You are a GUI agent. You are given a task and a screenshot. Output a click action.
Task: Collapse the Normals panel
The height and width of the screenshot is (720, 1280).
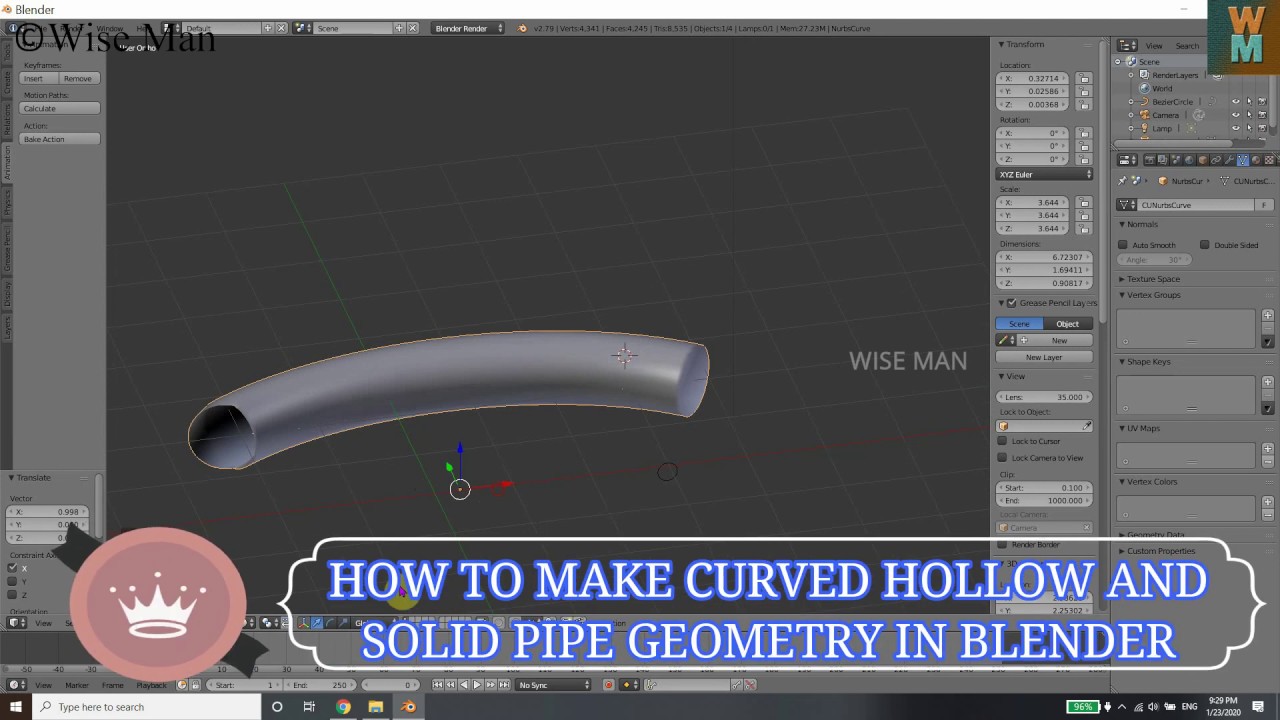[x=1122, y=225]
